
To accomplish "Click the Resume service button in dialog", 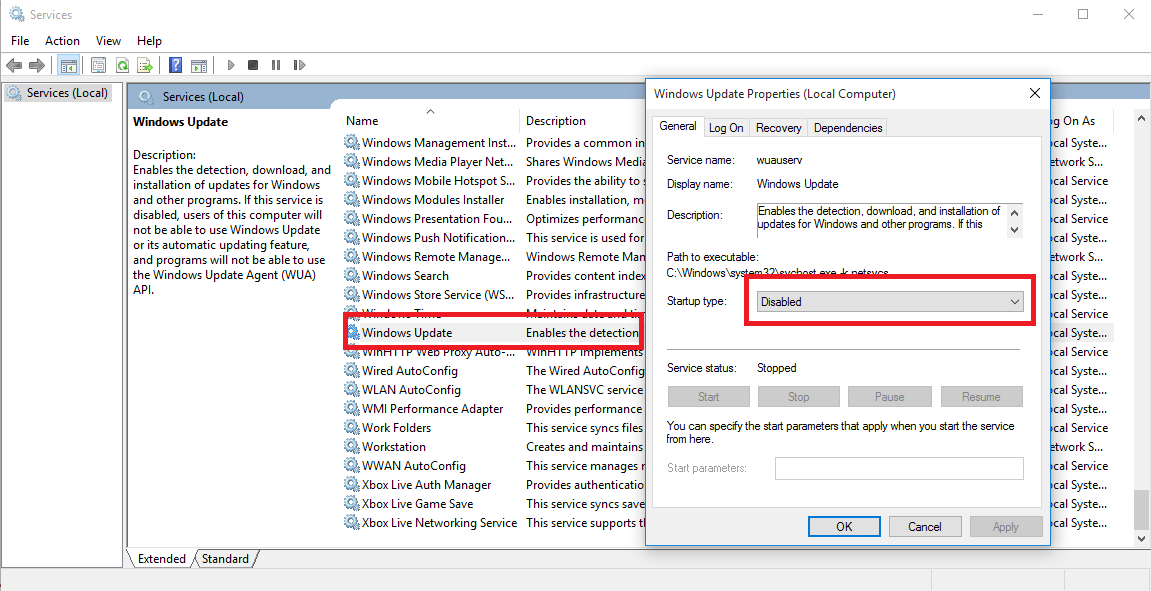I will (x=981, y=396).
